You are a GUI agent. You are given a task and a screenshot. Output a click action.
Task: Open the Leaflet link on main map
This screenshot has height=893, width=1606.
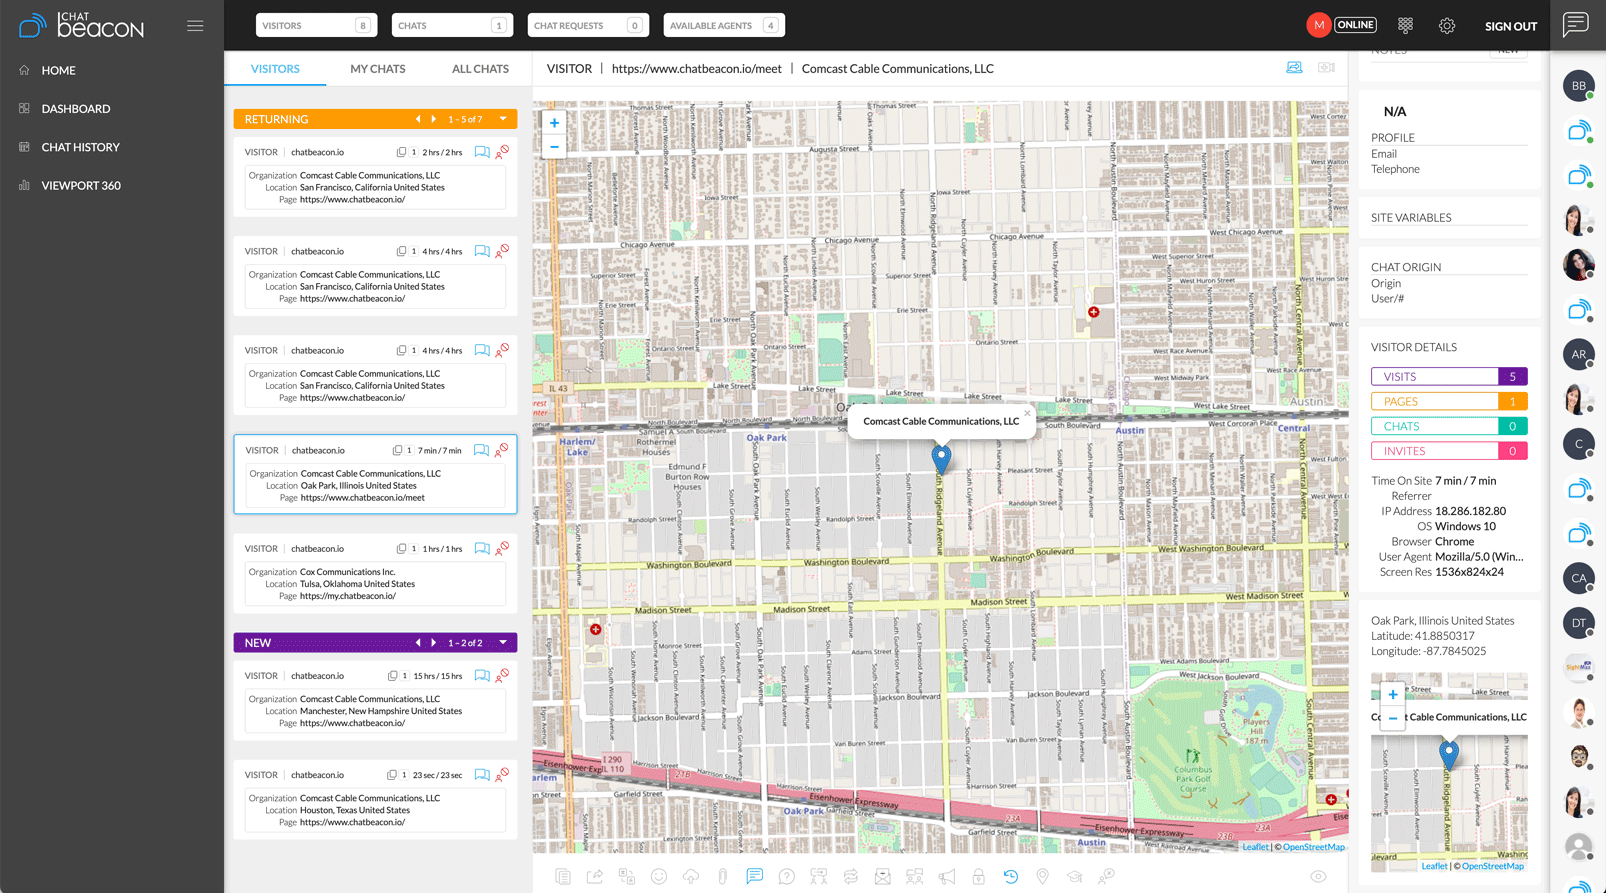click(x=1255, y=847)
